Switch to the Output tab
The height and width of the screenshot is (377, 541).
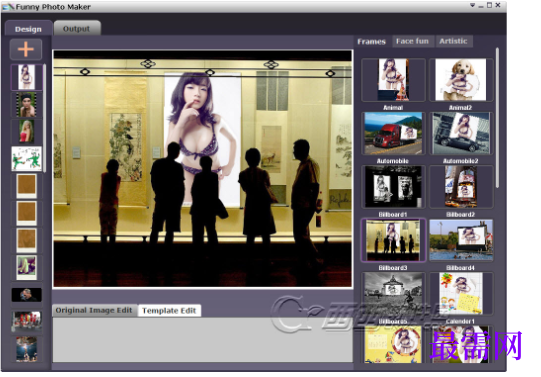coord(76,29)
